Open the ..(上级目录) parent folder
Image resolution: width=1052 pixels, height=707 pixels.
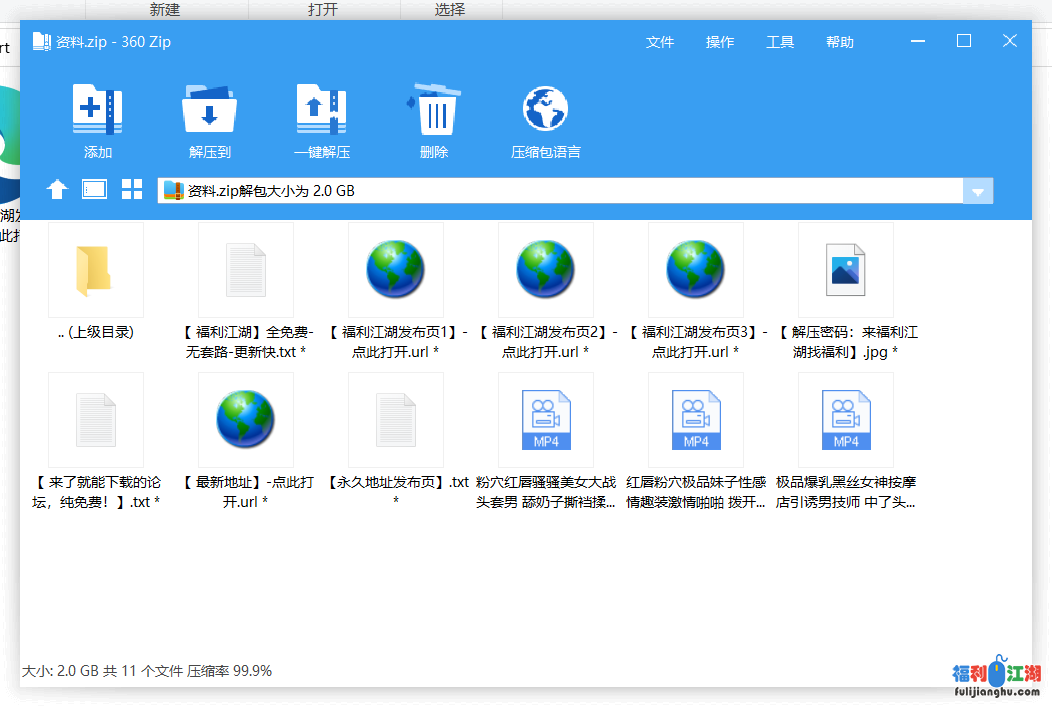tap(95, 270)
